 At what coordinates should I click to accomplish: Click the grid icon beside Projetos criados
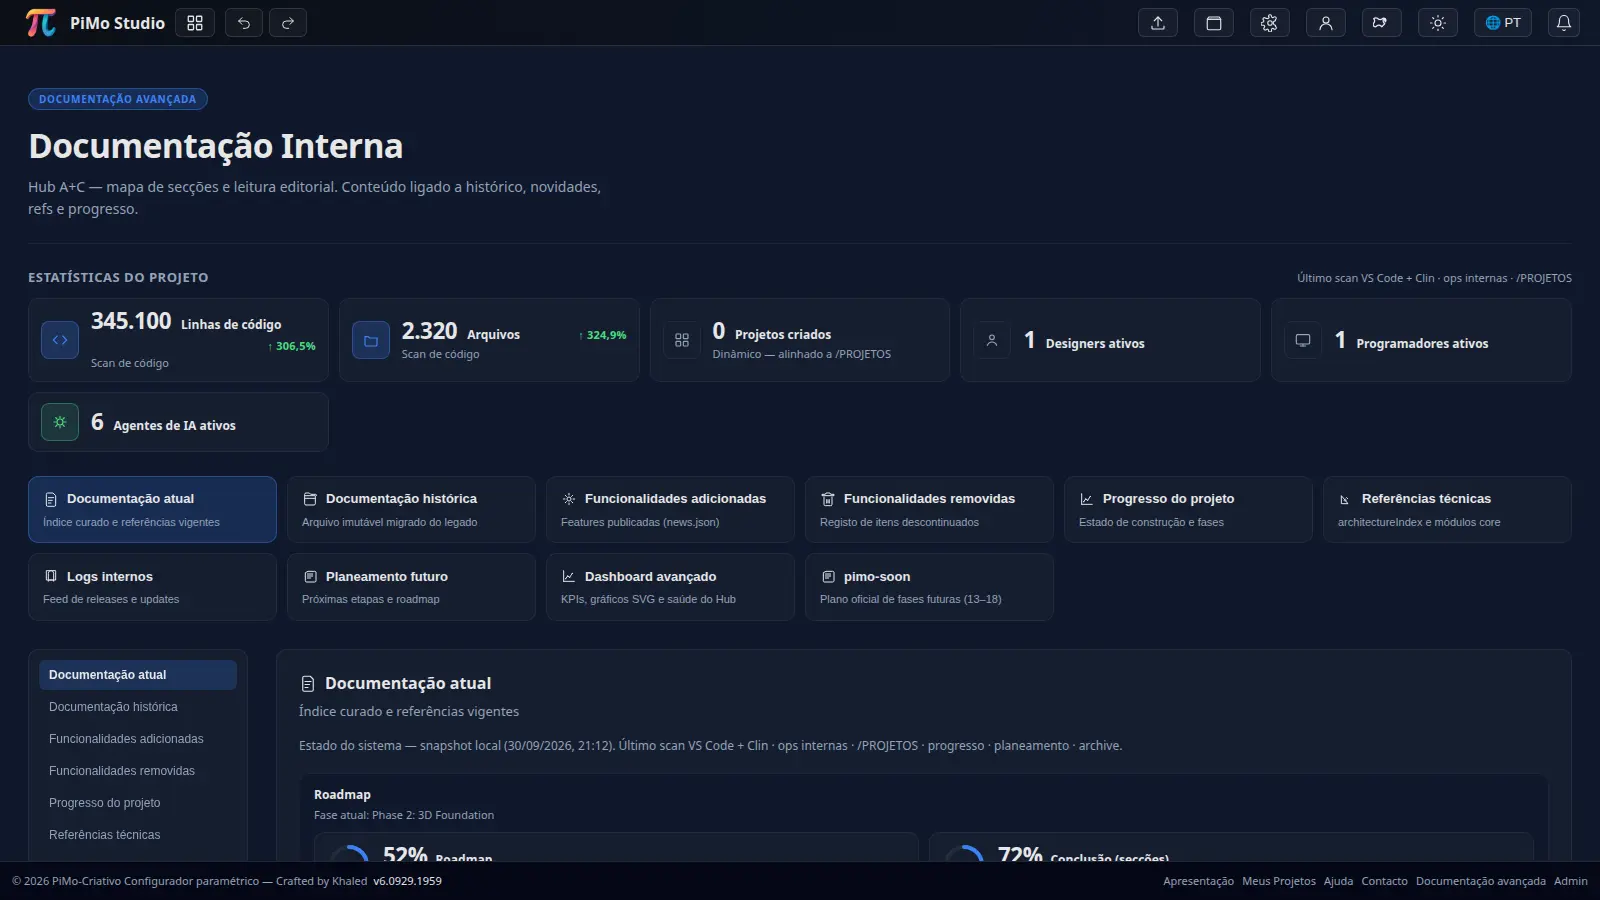pos(682,341)
